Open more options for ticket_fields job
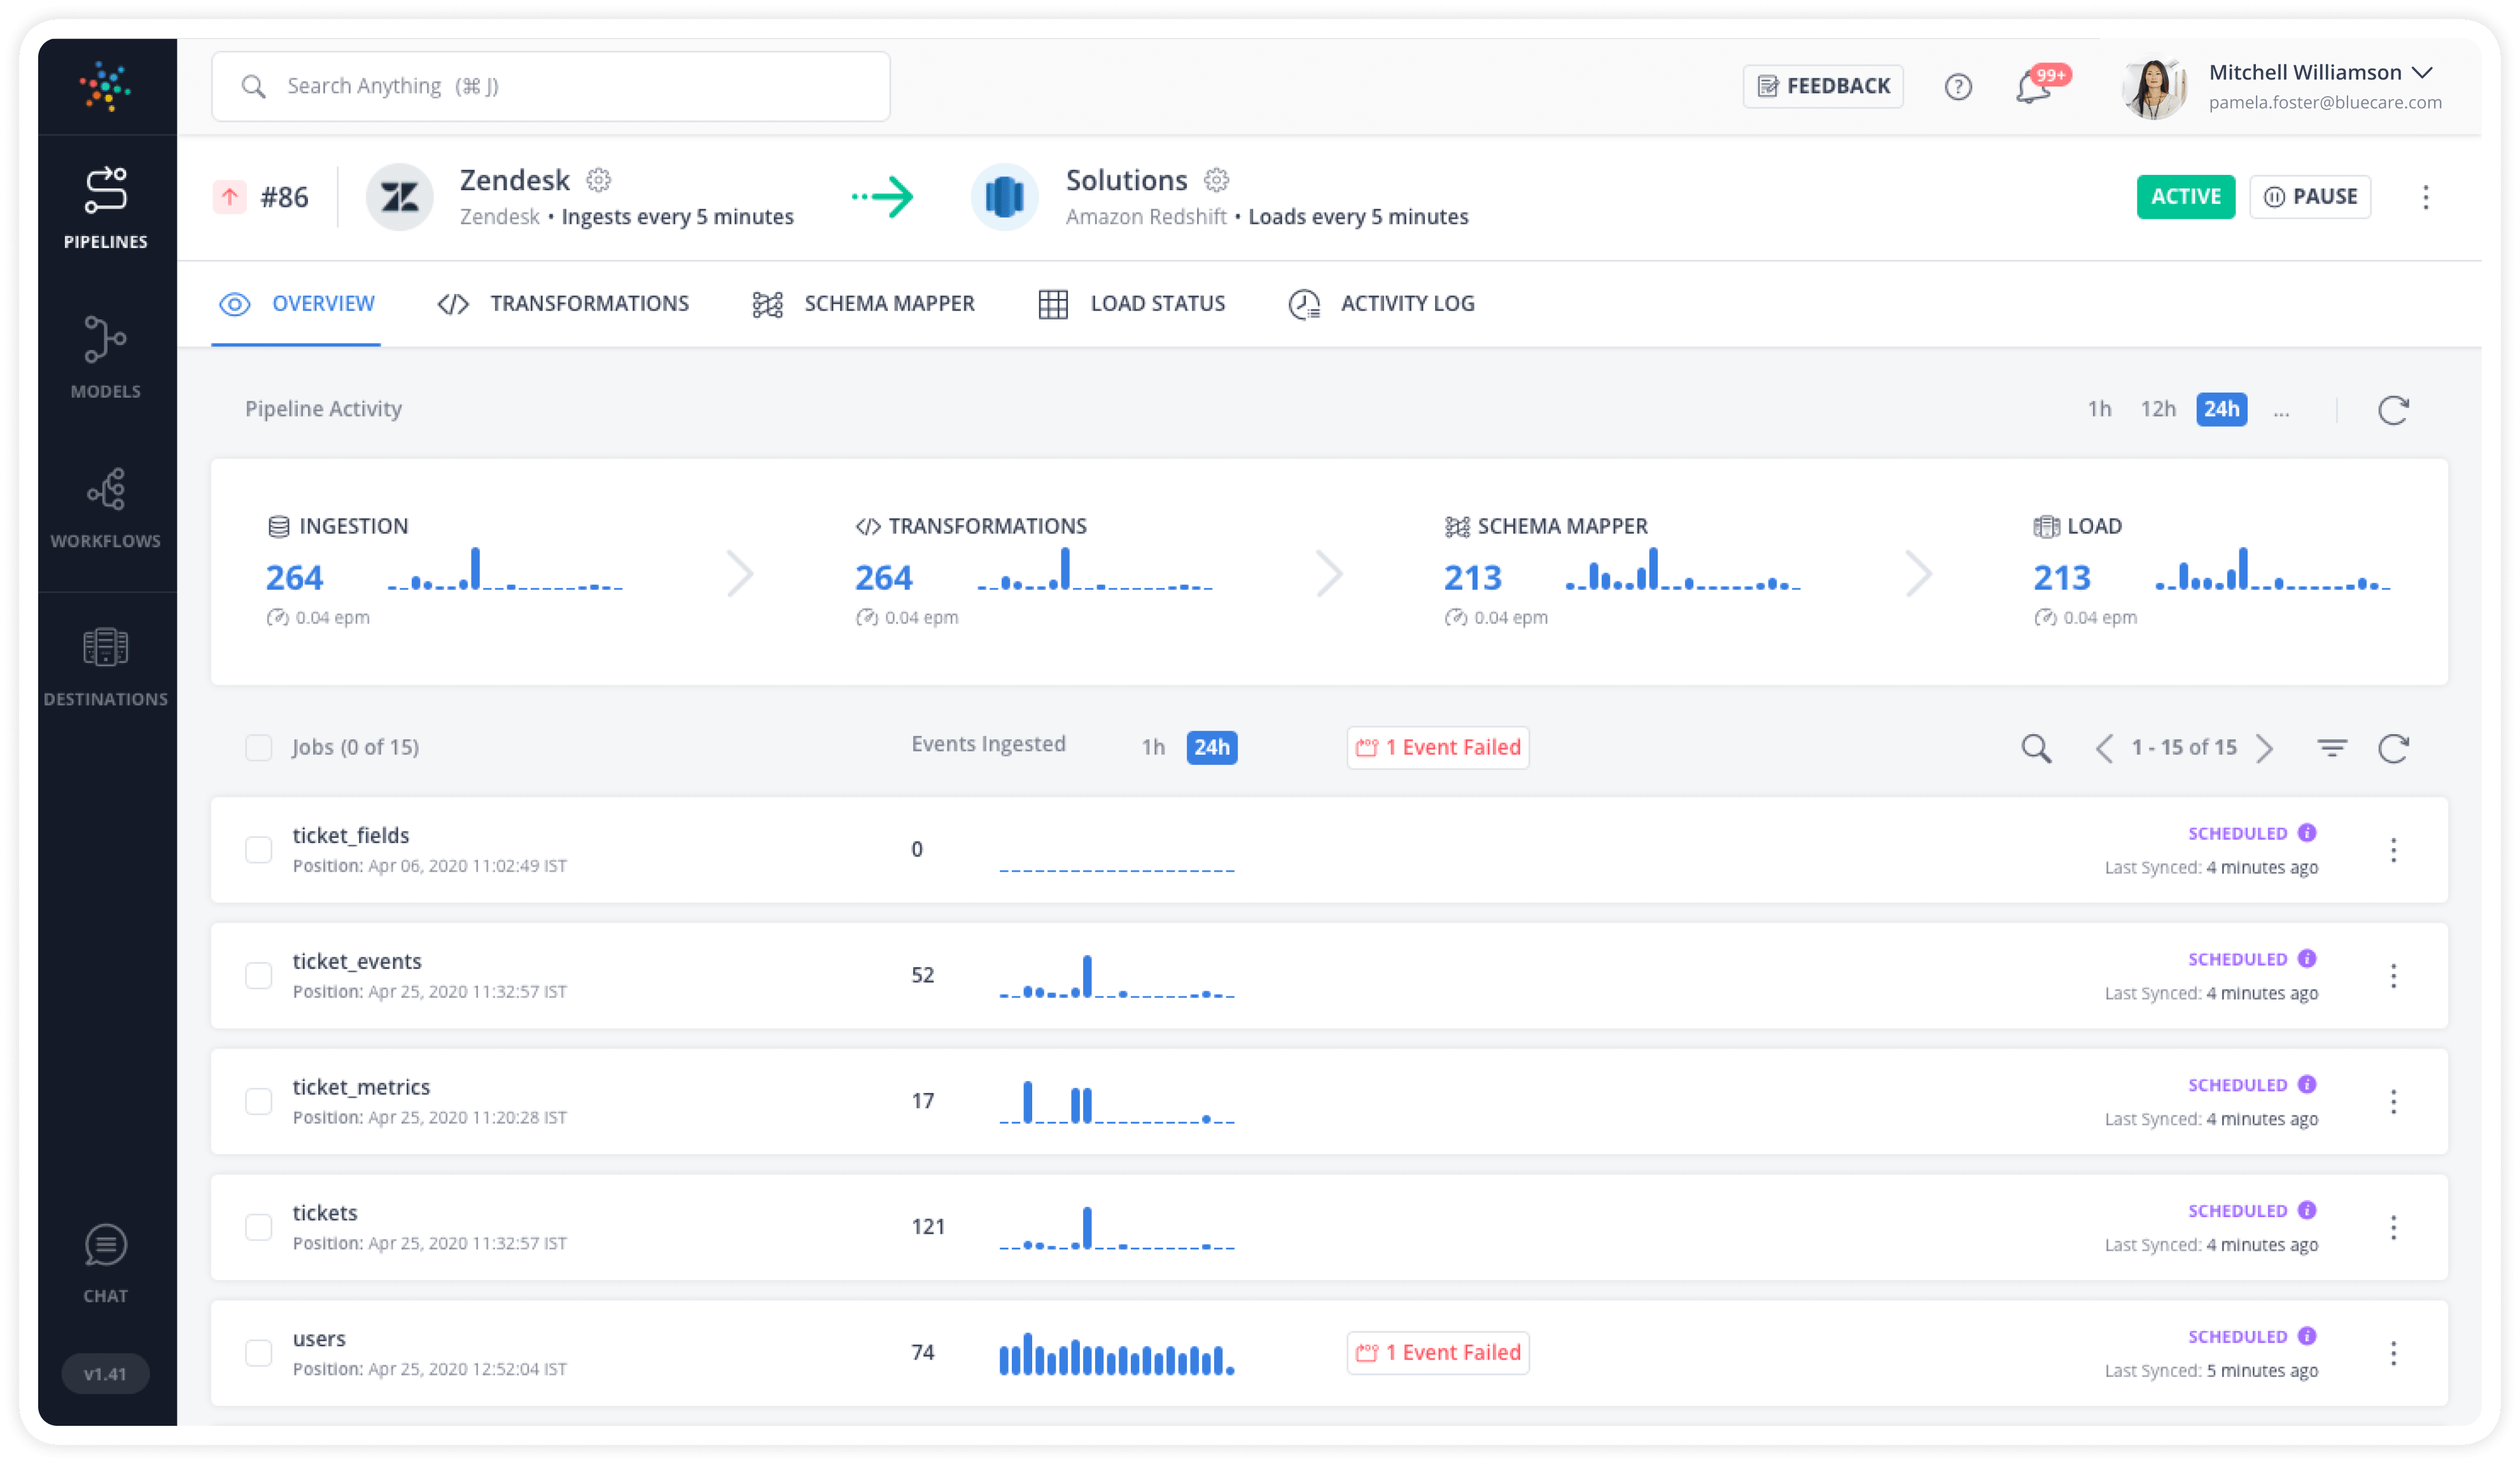Viewport: 2520px width, 1464px height. [2392, 850]
